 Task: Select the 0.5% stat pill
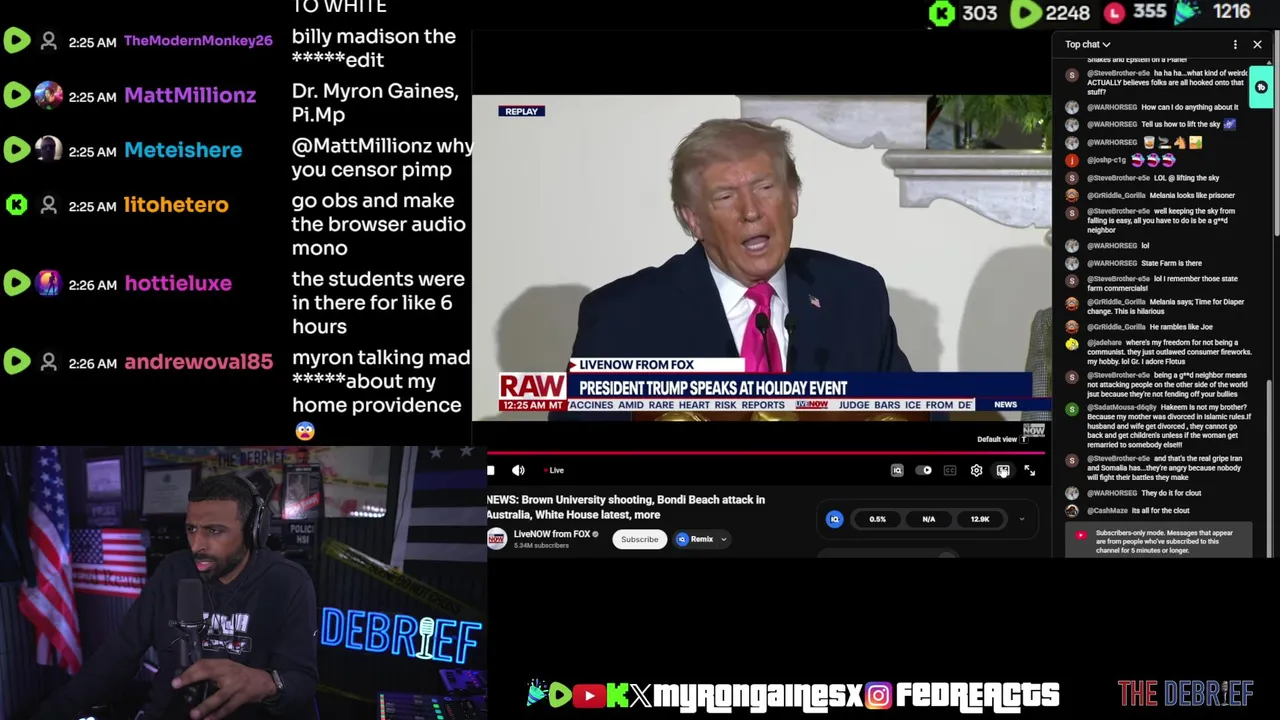(877, 519)
